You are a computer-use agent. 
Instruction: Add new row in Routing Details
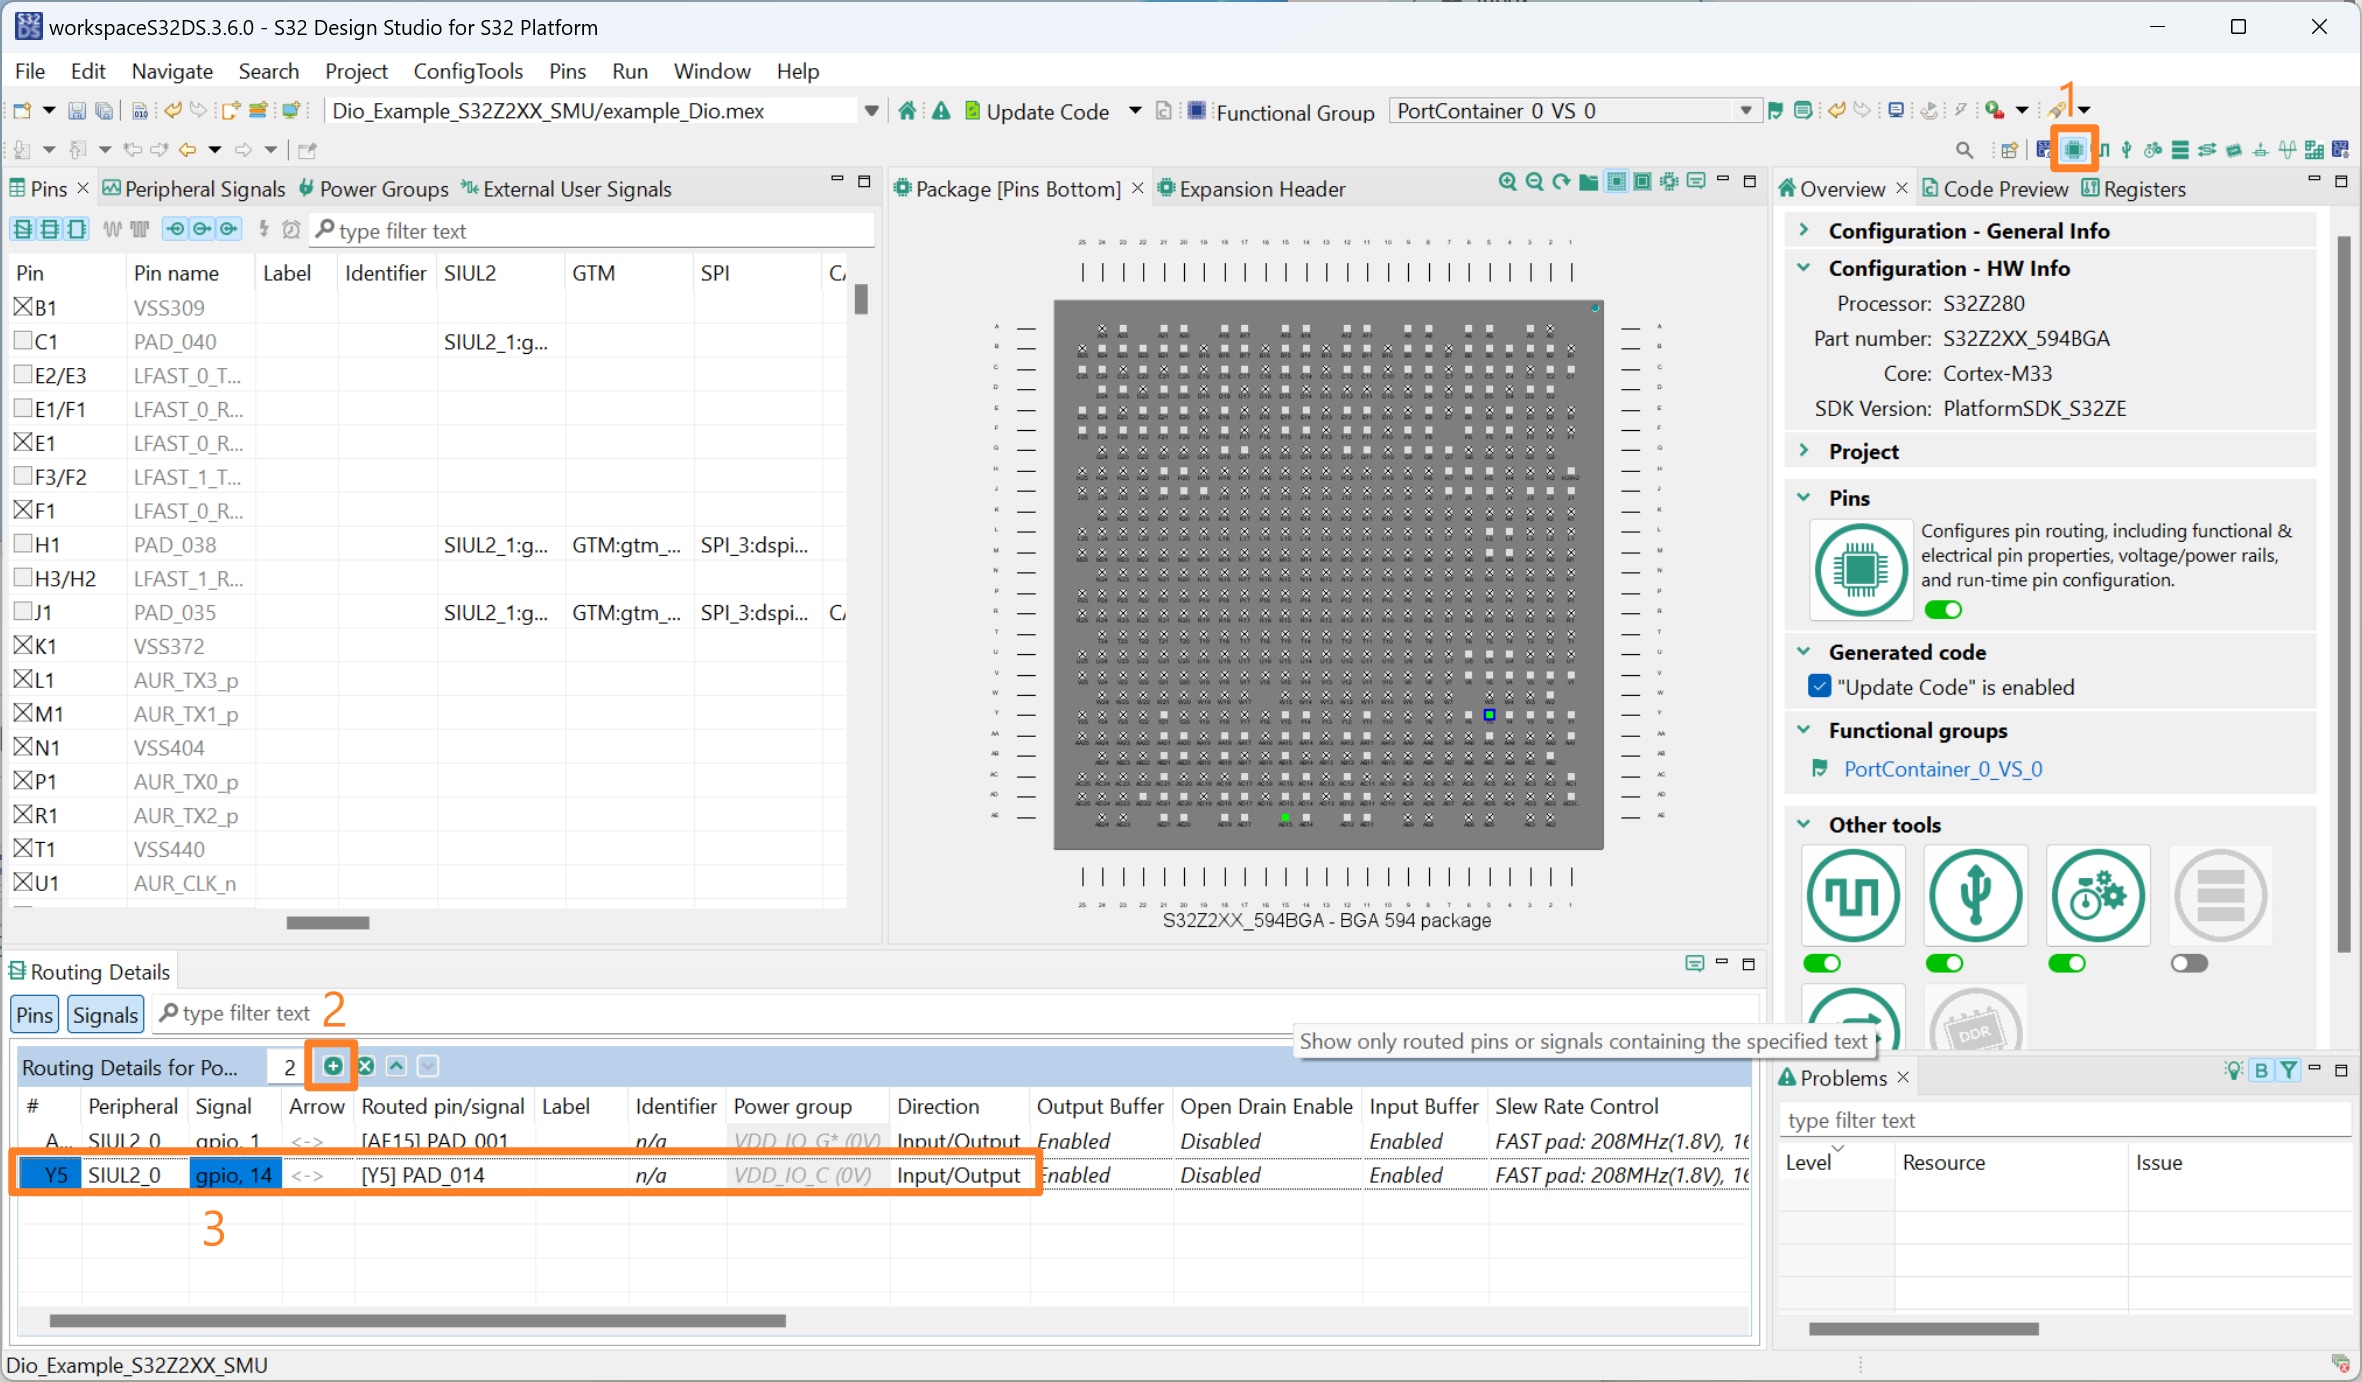333,1066
